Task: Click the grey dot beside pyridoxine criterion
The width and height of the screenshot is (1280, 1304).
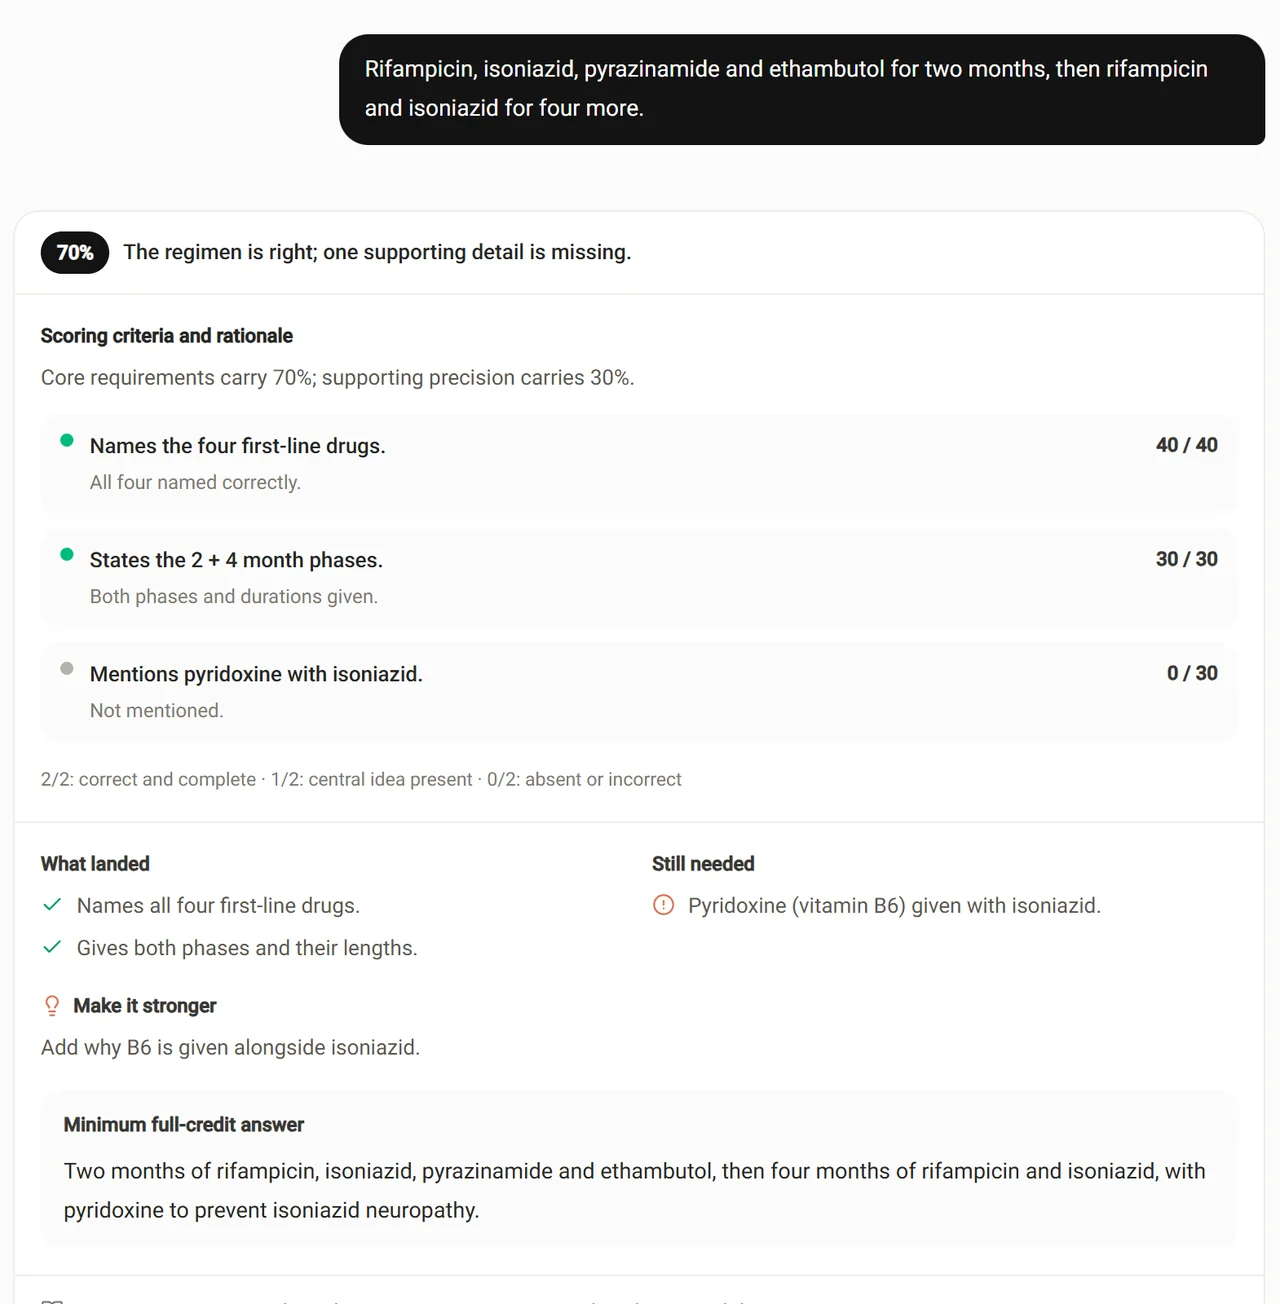Action: click(x=67, y=668)
